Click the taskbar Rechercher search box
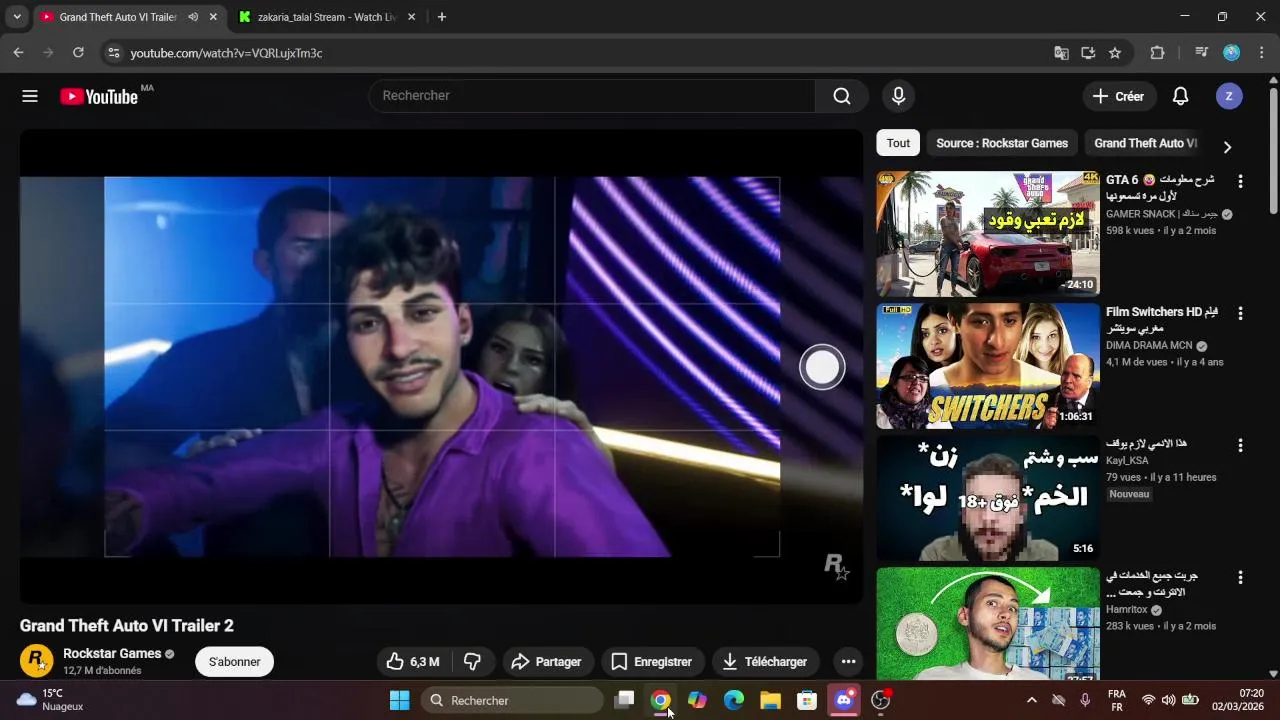Viewport: 1280px width, 720px height. point(512,700)
